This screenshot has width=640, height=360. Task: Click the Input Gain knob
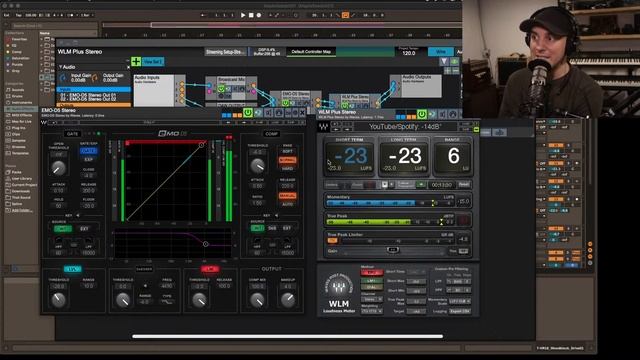[63, 78]
